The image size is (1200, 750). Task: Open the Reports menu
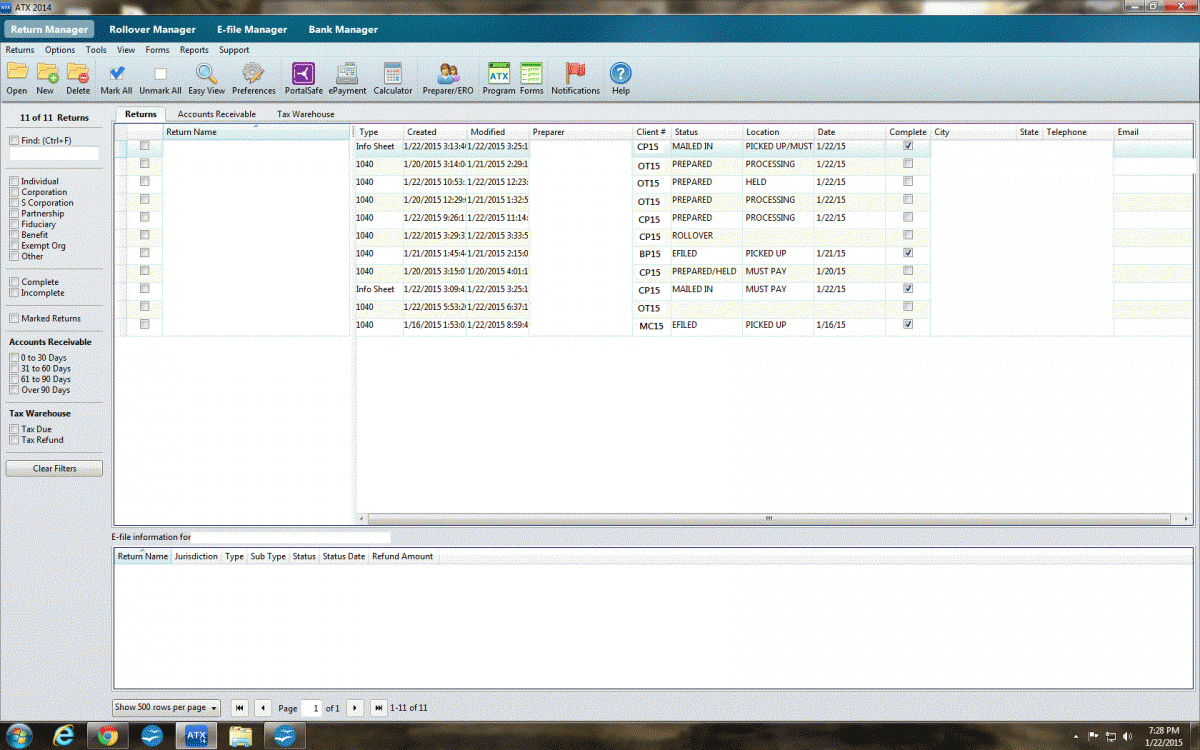tap(194, 50)
